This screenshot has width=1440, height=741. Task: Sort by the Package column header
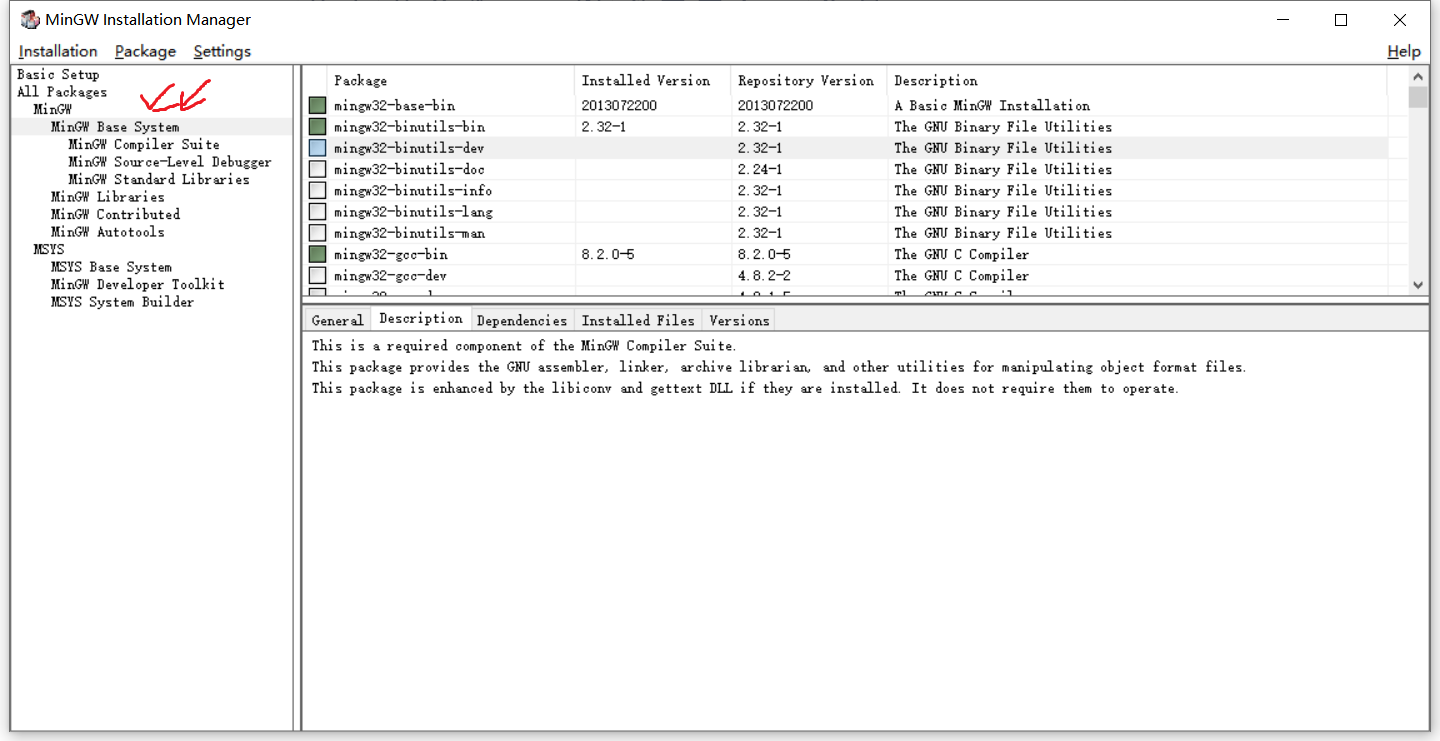coord(451,81)
